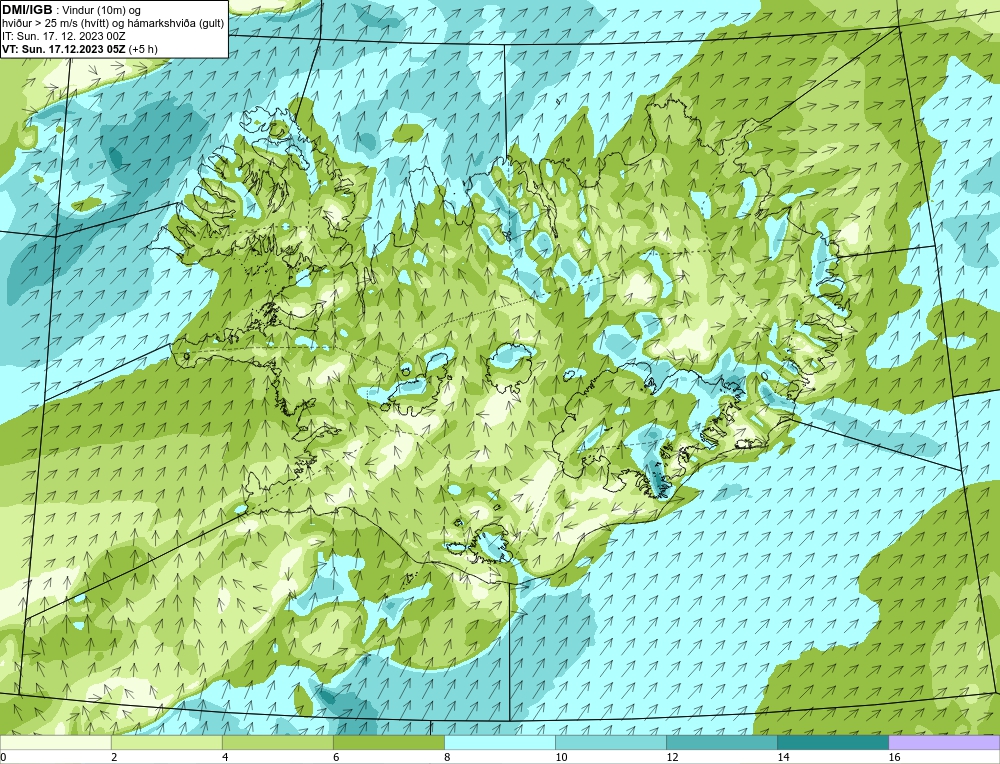The height and width of the screenshot is (764, 1000).
Task: Click the legend value label '6'
Action: (x=336, y=757)
